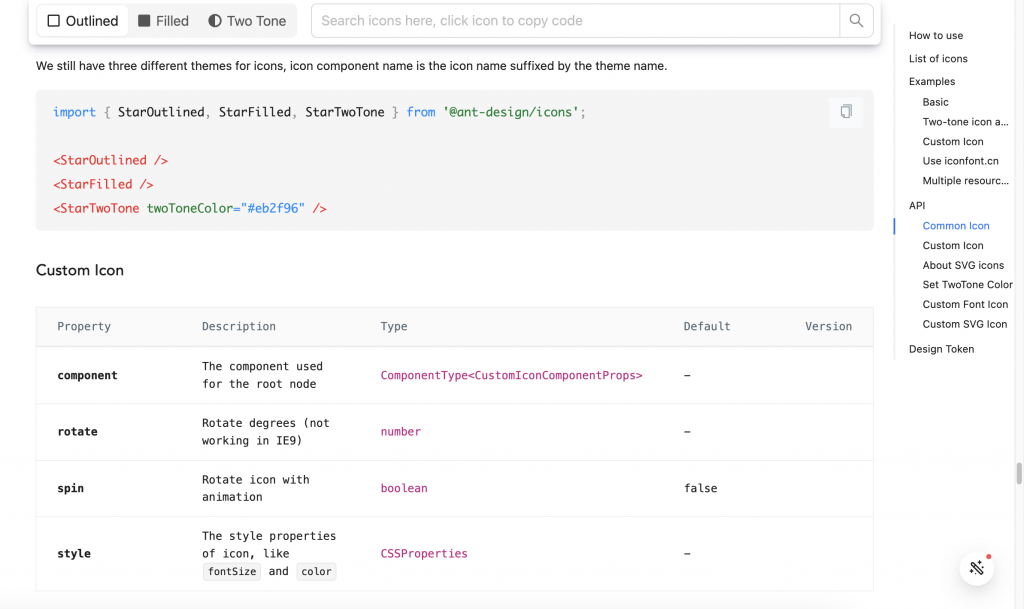The width and height of the screenshot is (1024, 609).
Task: Go to Custom SVG Icon section
Action: click(x=965, y=324)
